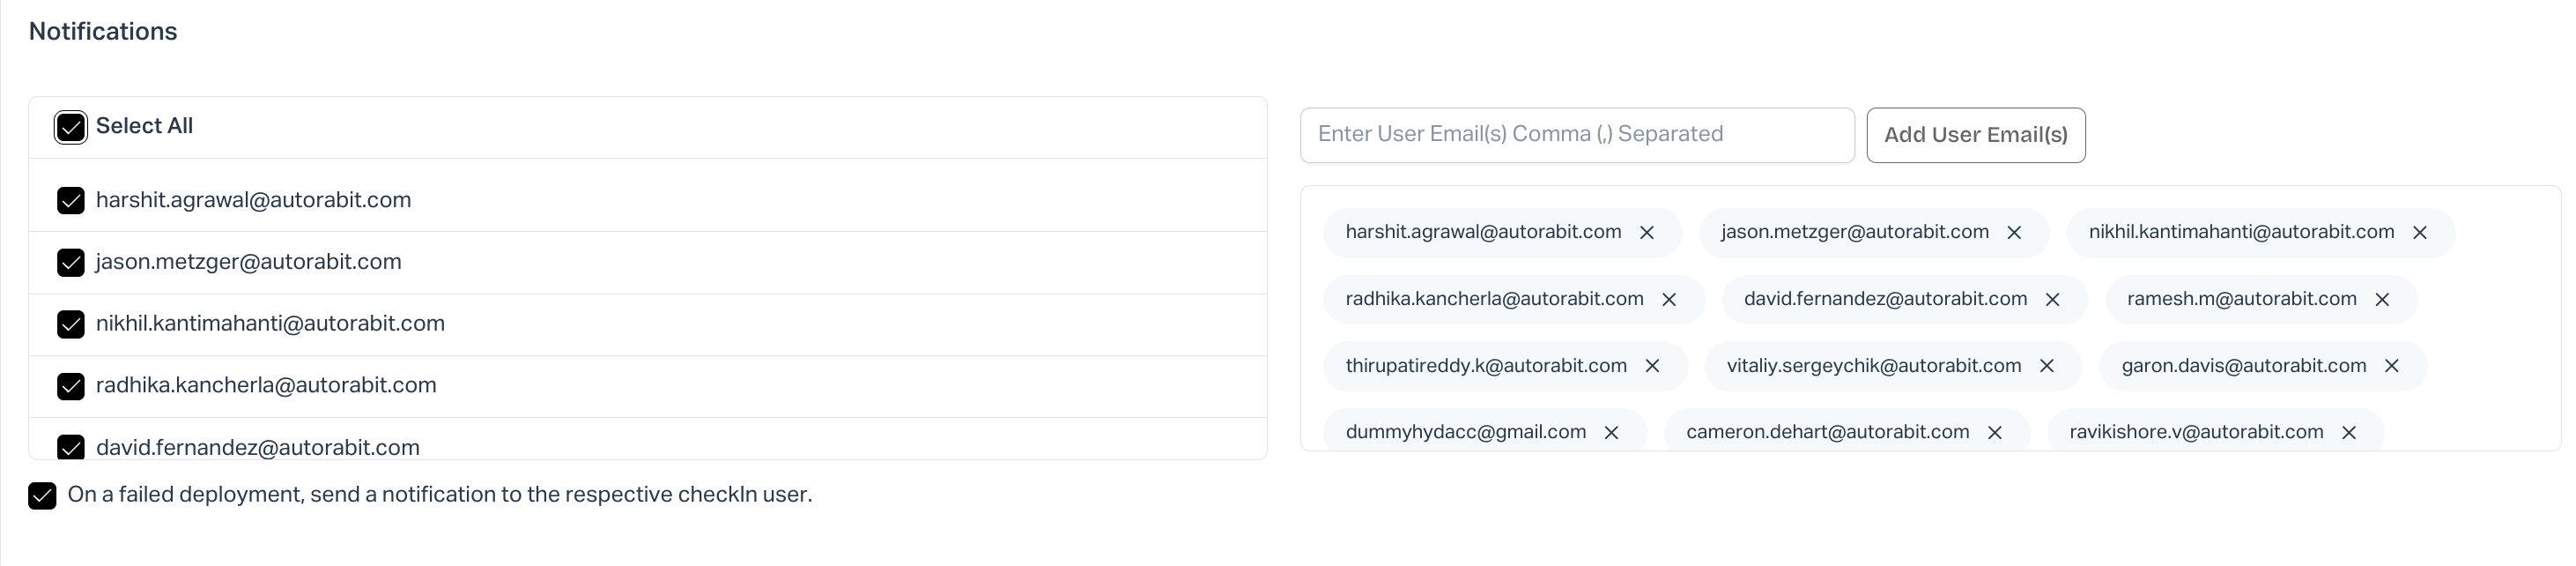Uncheck the Select All checkbox
This screenshot has width=2576, height=566.
[71, 128]
